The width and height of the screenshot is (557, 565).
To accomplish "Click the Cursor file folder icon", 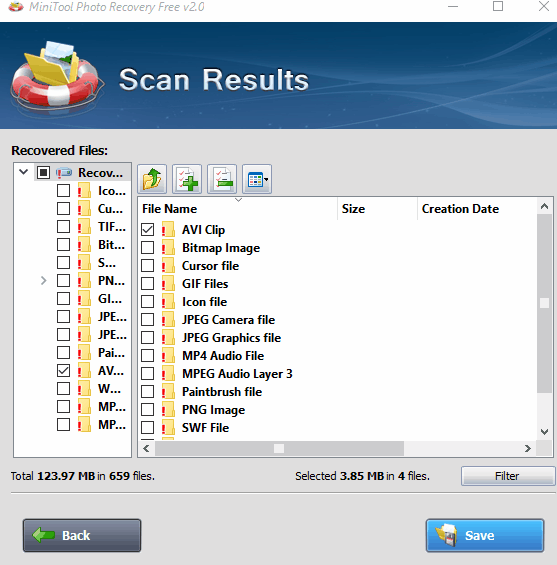I will [x=168, y=266].
